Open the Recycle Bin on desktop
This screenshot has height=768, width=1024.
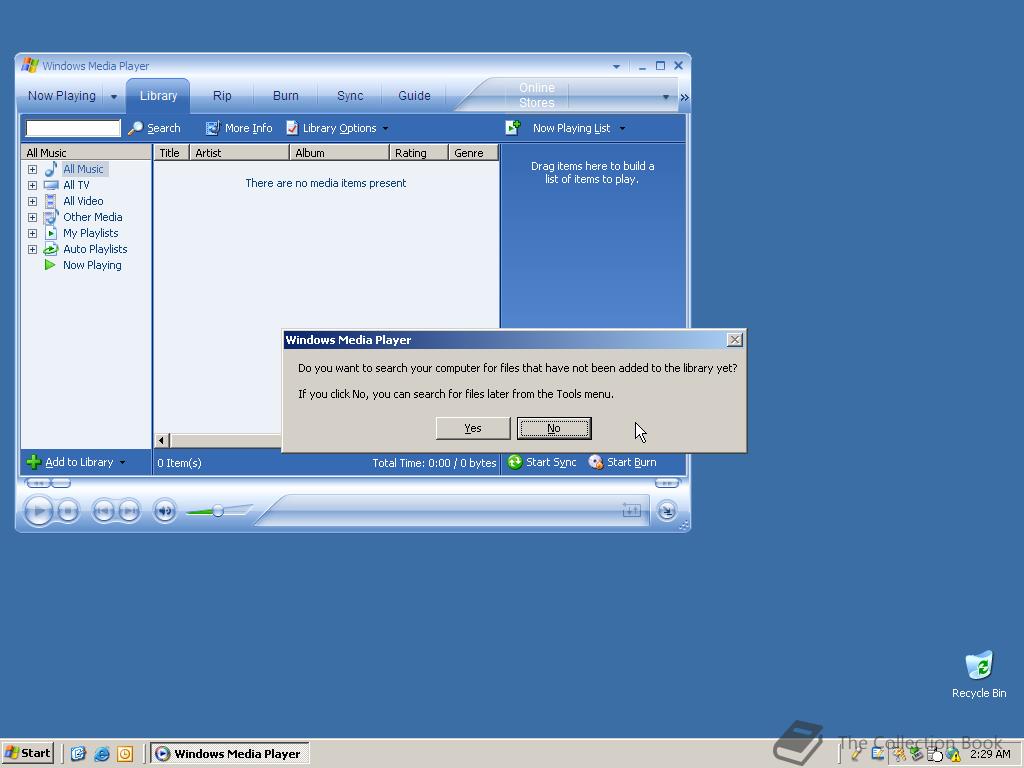[x=978, y=675]
